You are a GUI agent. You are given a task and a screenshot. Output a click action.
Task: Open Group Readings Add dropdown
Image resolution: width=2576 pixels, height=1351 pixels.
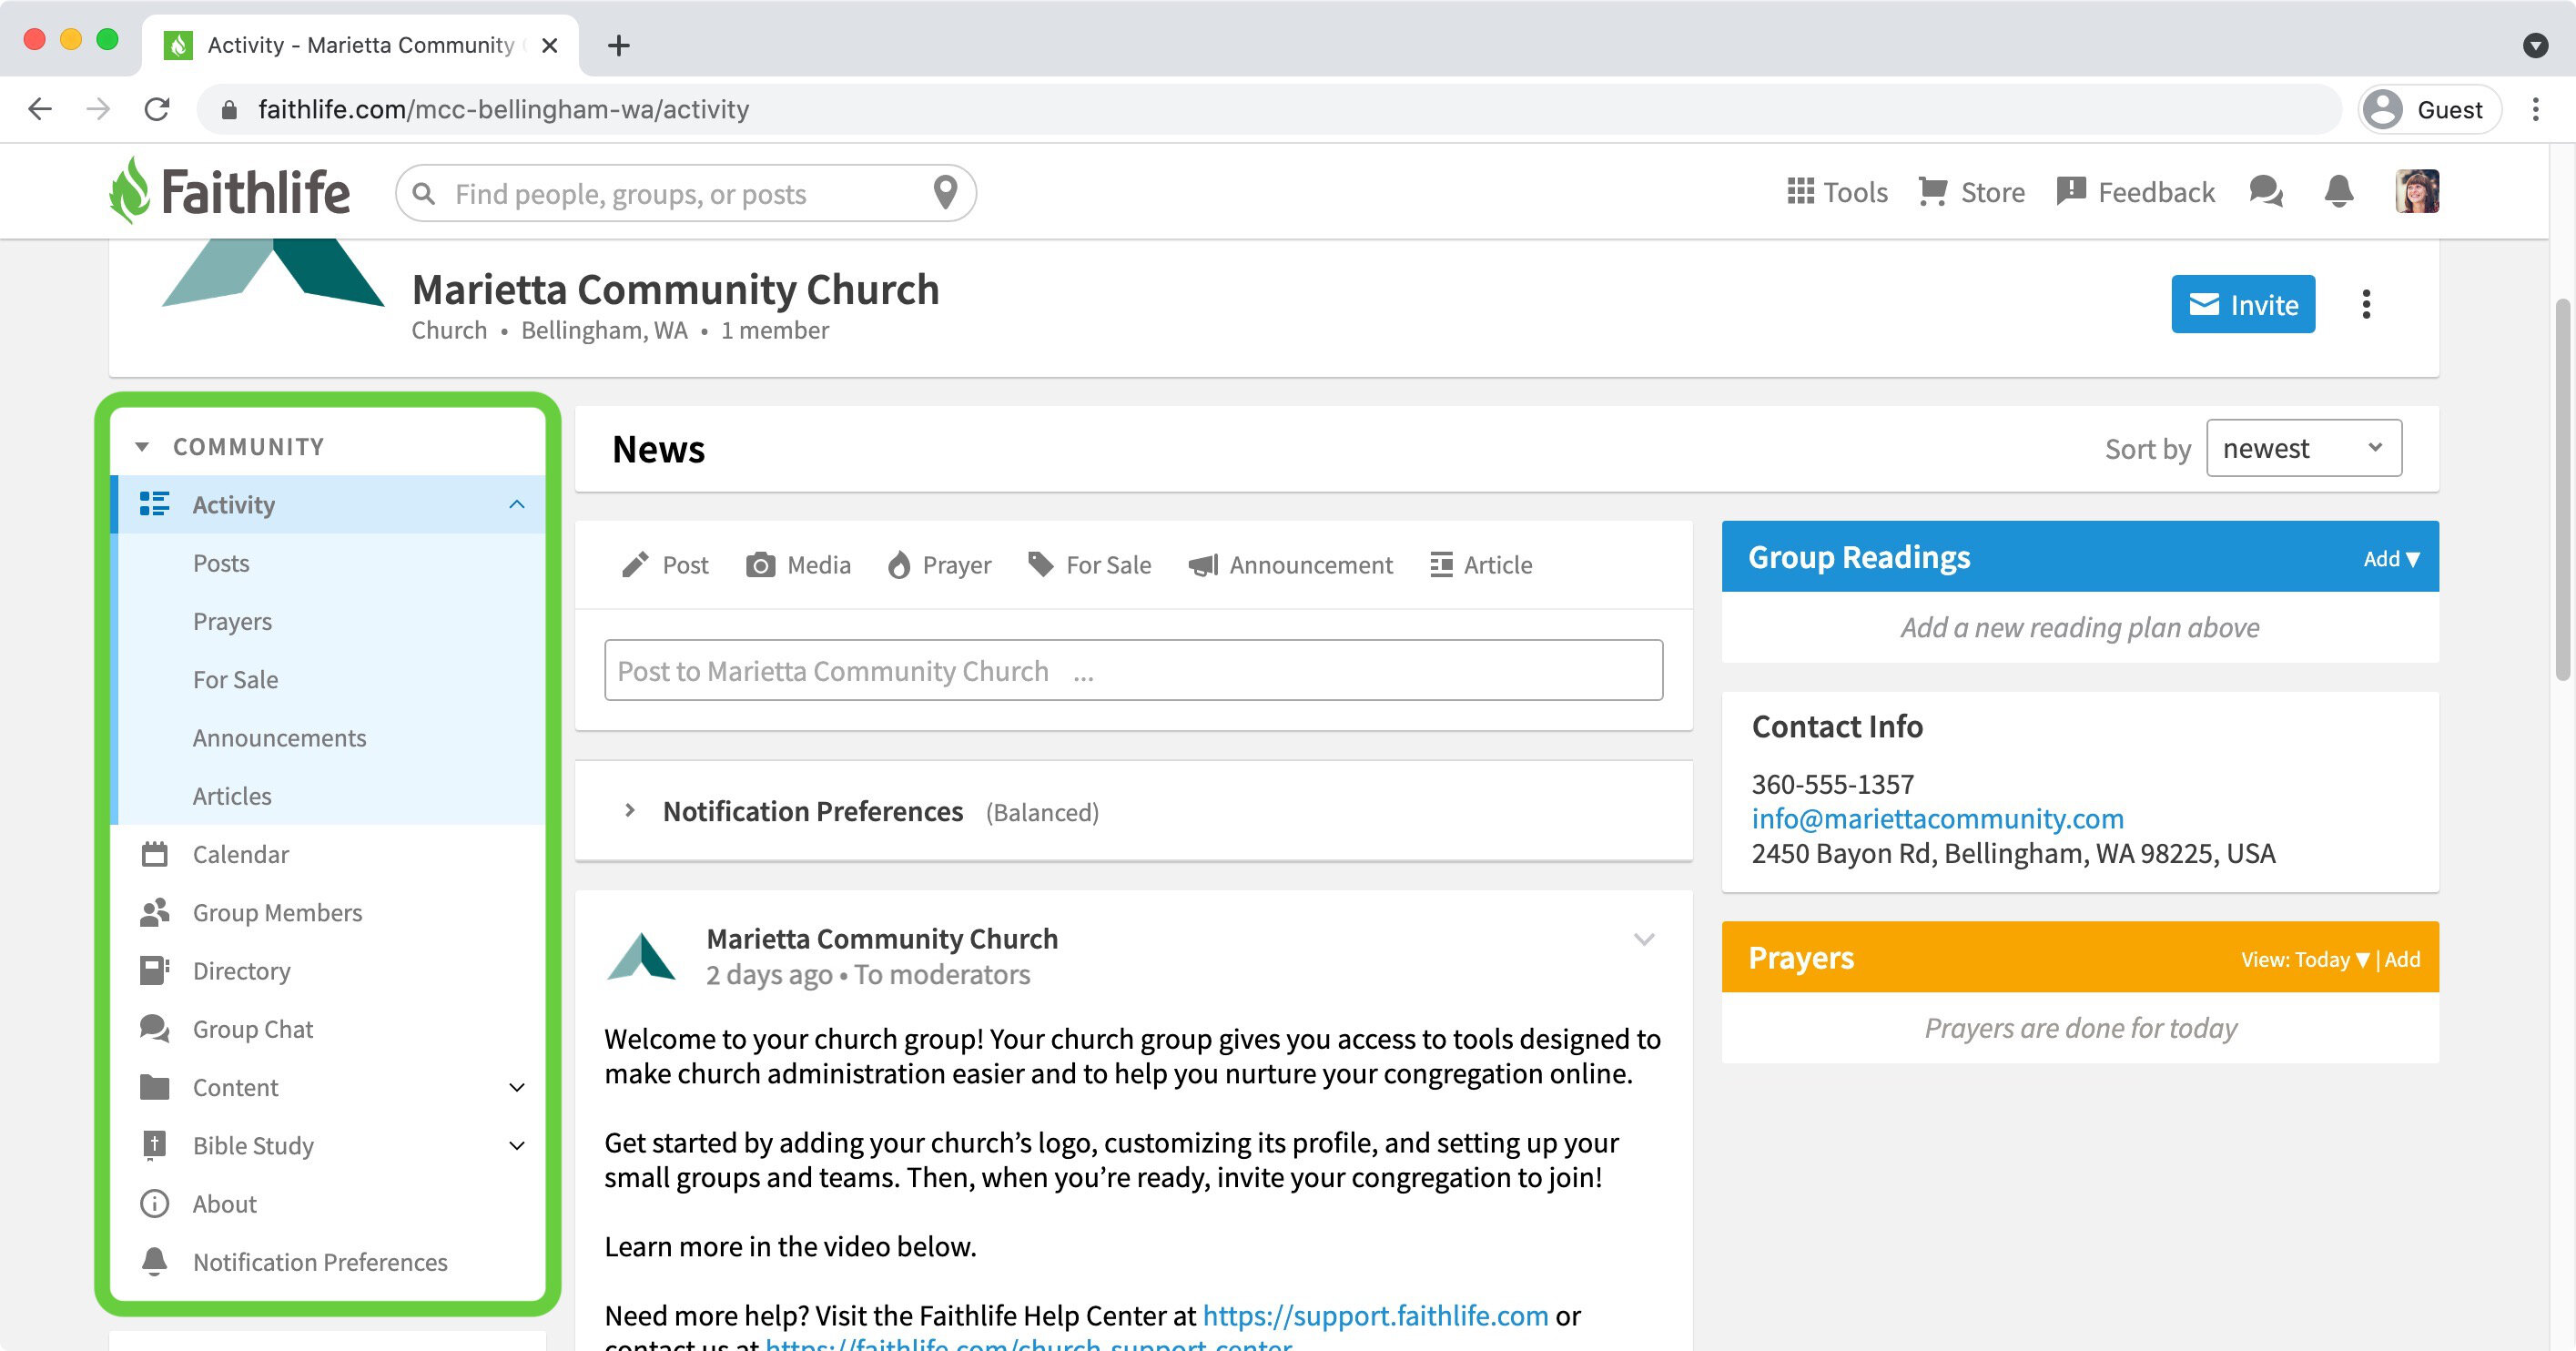pyautogui.click(x=2391, y=558)
